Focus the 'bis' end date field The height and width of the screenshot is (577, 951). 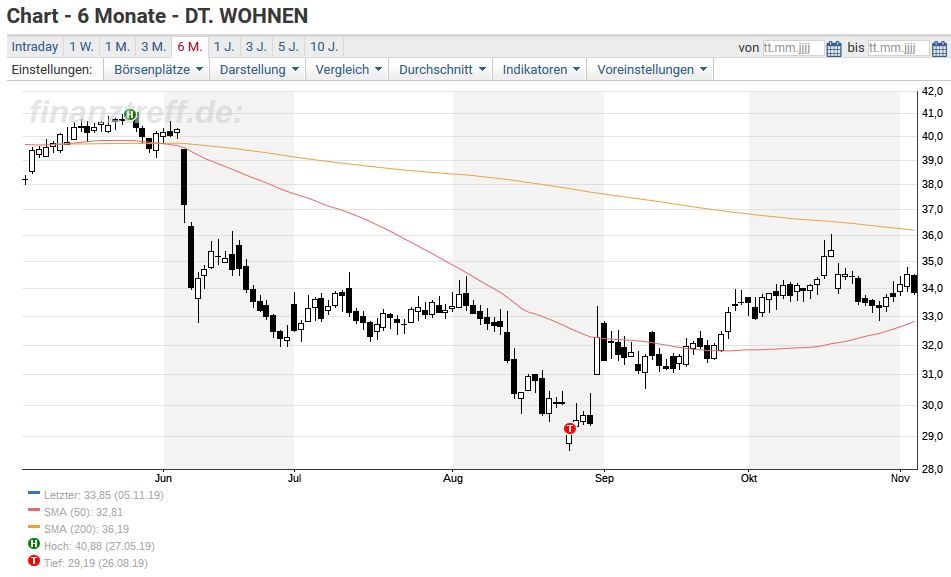(x=898, y=48)
